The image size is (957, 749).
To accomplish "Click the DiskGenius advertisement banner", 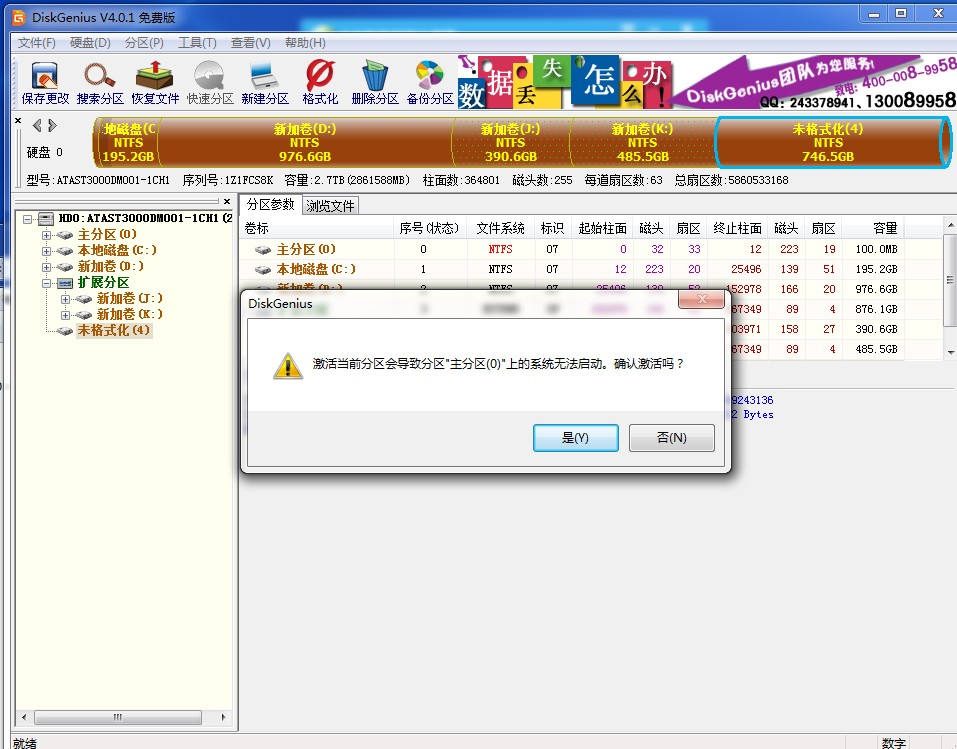I will coord(706,82).
